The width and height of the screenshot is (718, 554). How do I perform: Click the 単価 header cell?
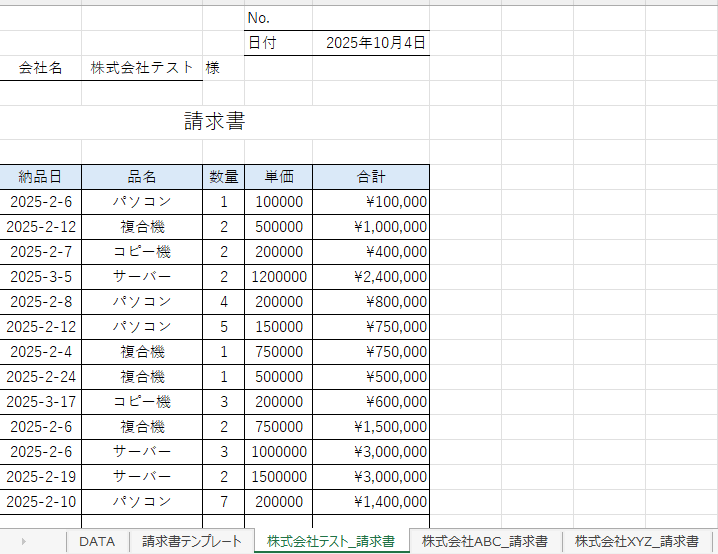[278, 177]
